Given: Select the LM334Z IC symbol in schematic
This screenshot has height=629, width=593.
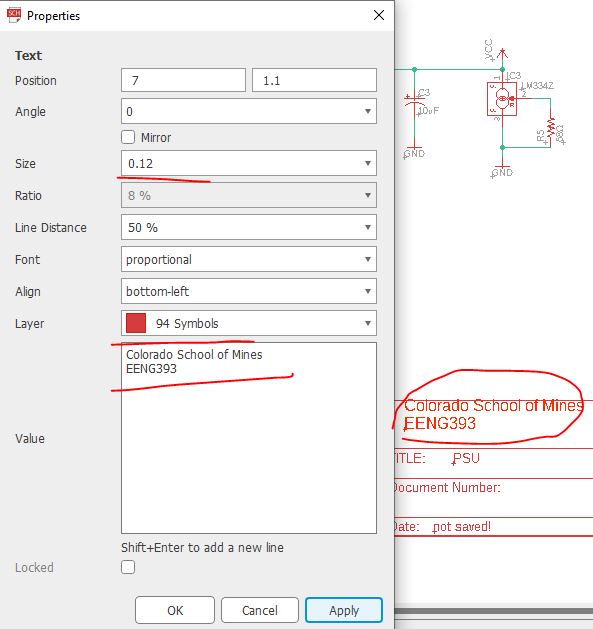Looking at the screenshot, I should [x=502, y=99].
